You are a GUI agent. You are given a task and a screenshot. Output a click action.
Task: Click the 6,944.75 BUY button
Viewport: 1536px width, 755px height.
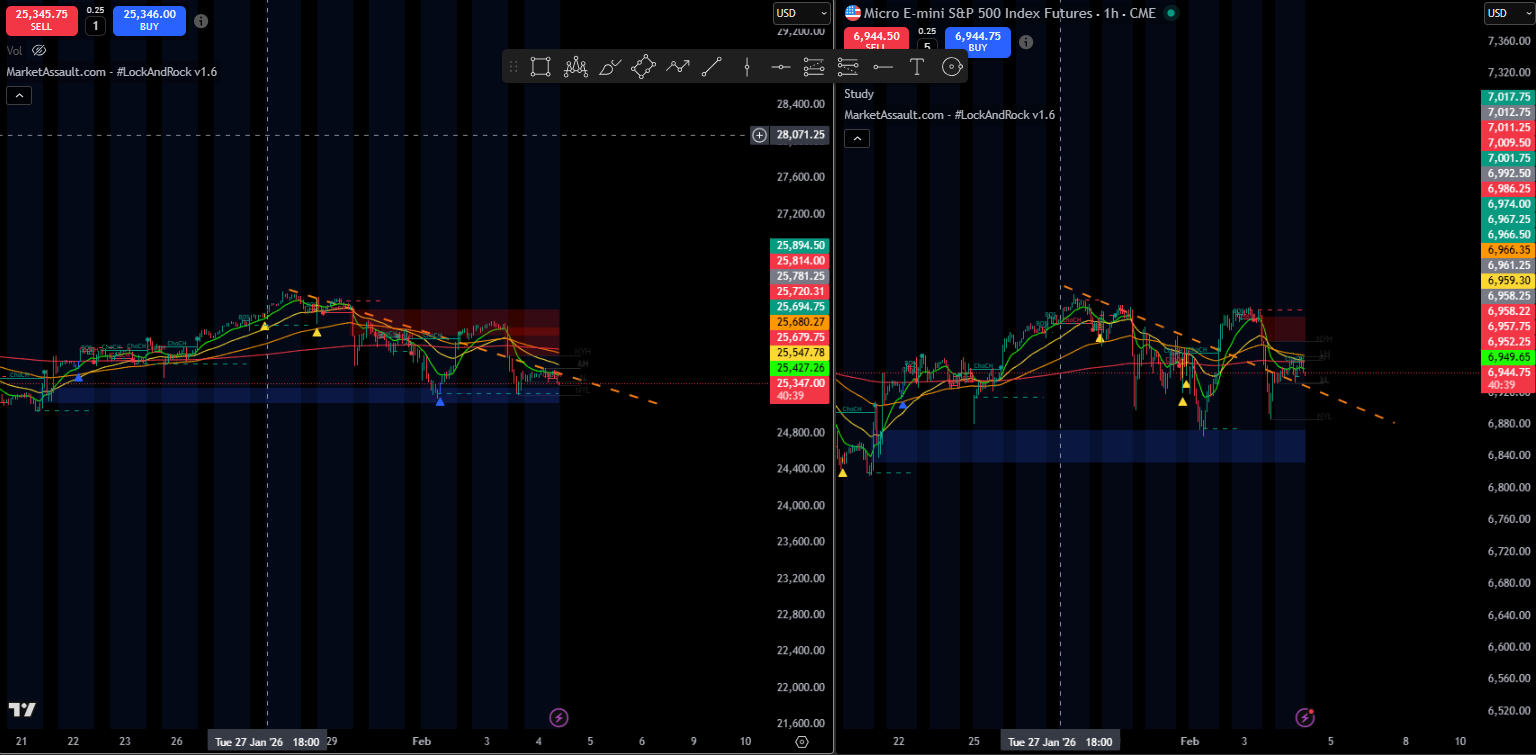point(977,41)
